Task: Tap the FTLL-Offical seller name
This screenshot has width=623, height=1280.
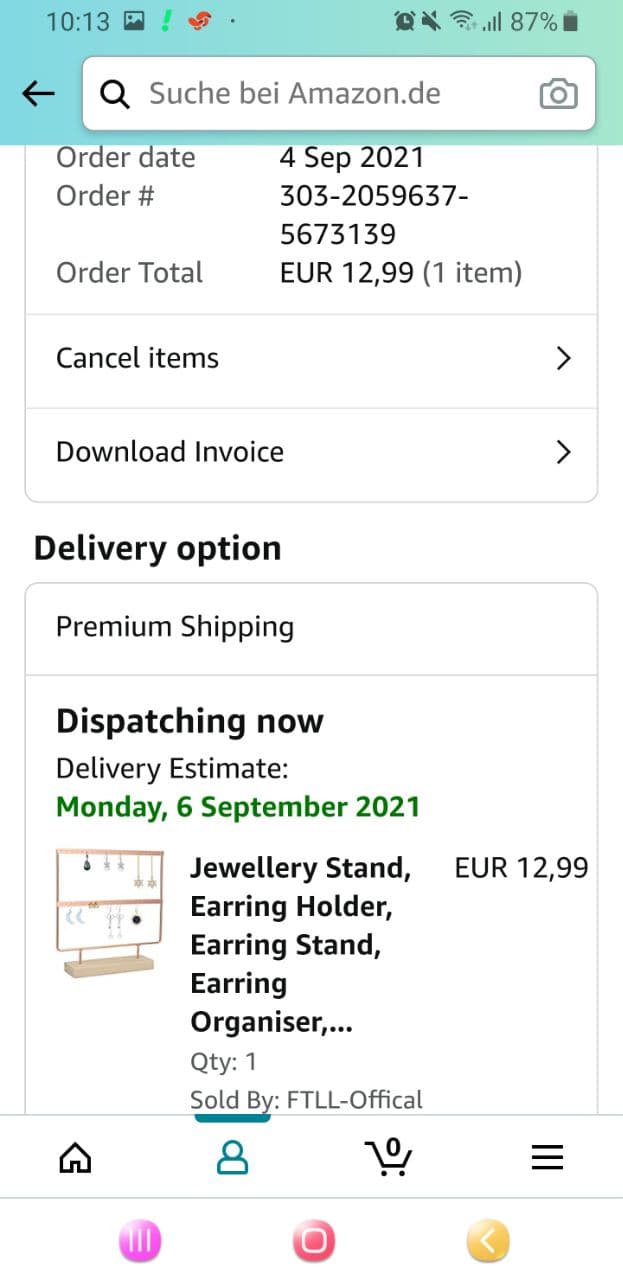Action: pos(354,1100)
